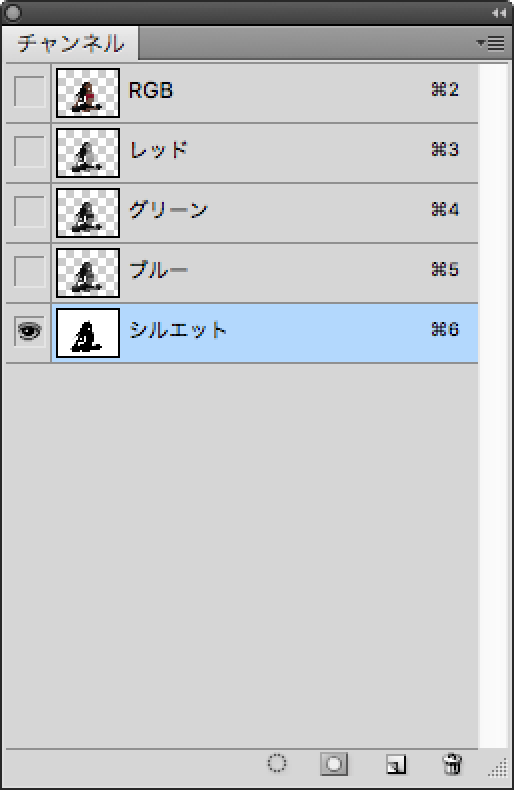Create new channel icon
This screenshot has width=514, height=790.
(396, 764)
